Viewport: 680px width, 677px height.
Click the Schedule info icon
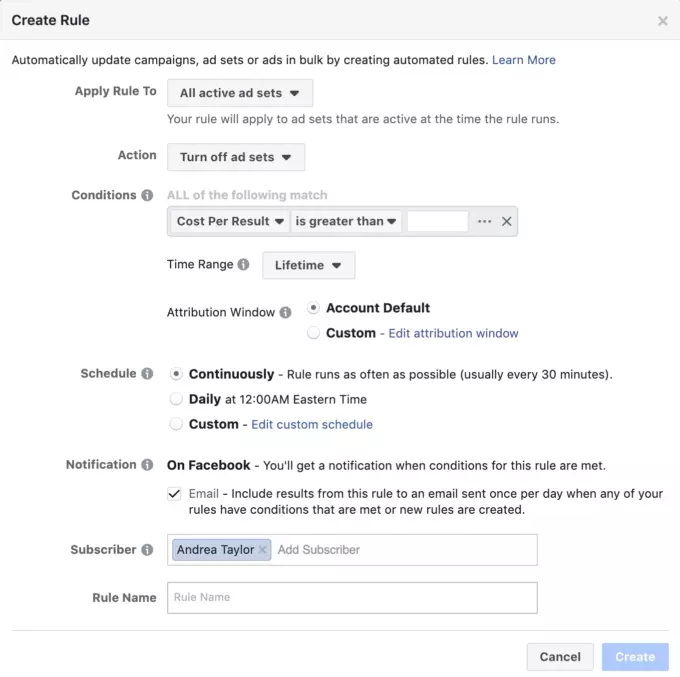point(148,374)
